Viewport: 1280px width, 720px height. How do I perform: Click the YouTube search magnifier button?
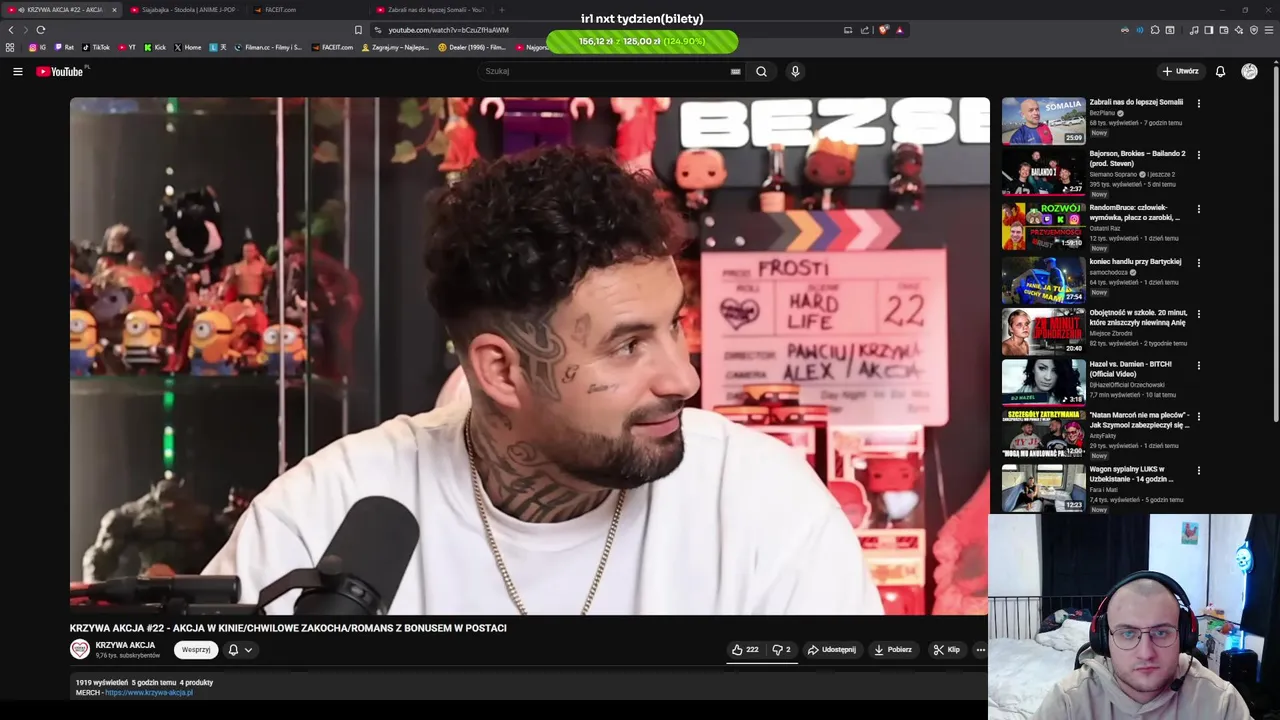(761, 71)
